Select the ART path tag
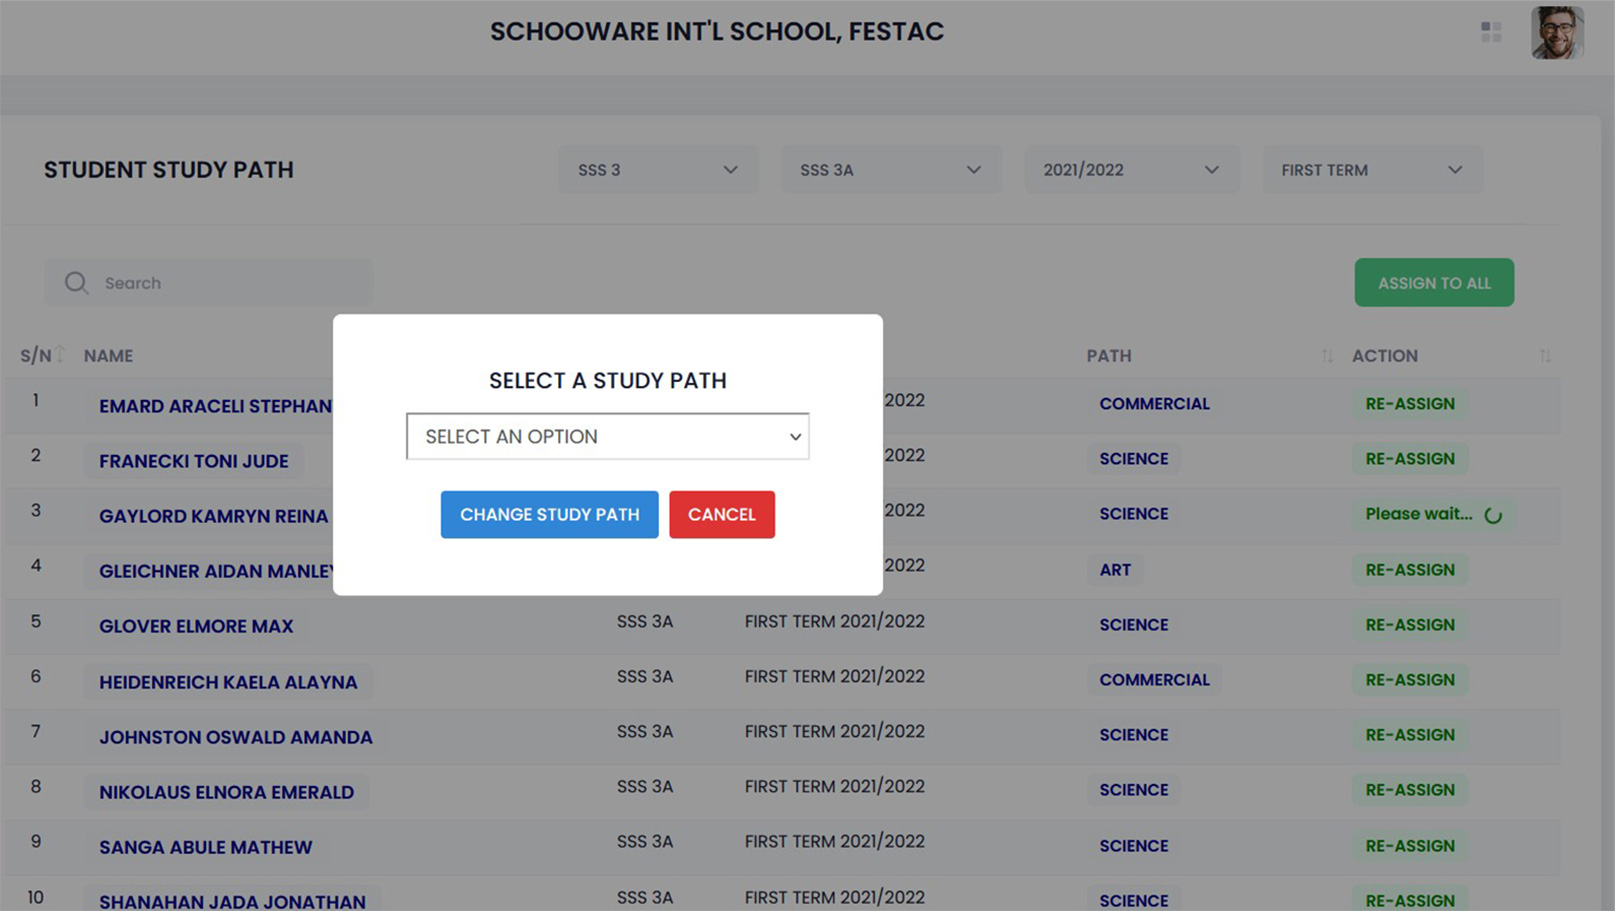 pos(1115,570)
